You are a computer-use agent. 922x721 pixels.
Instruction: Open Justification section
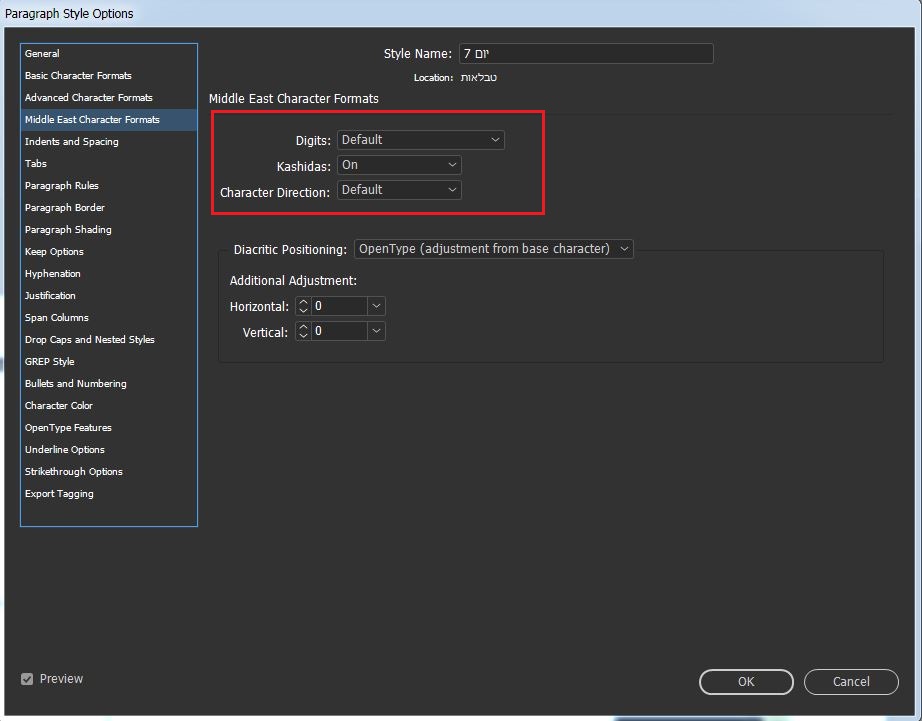[x=109, y=296]
